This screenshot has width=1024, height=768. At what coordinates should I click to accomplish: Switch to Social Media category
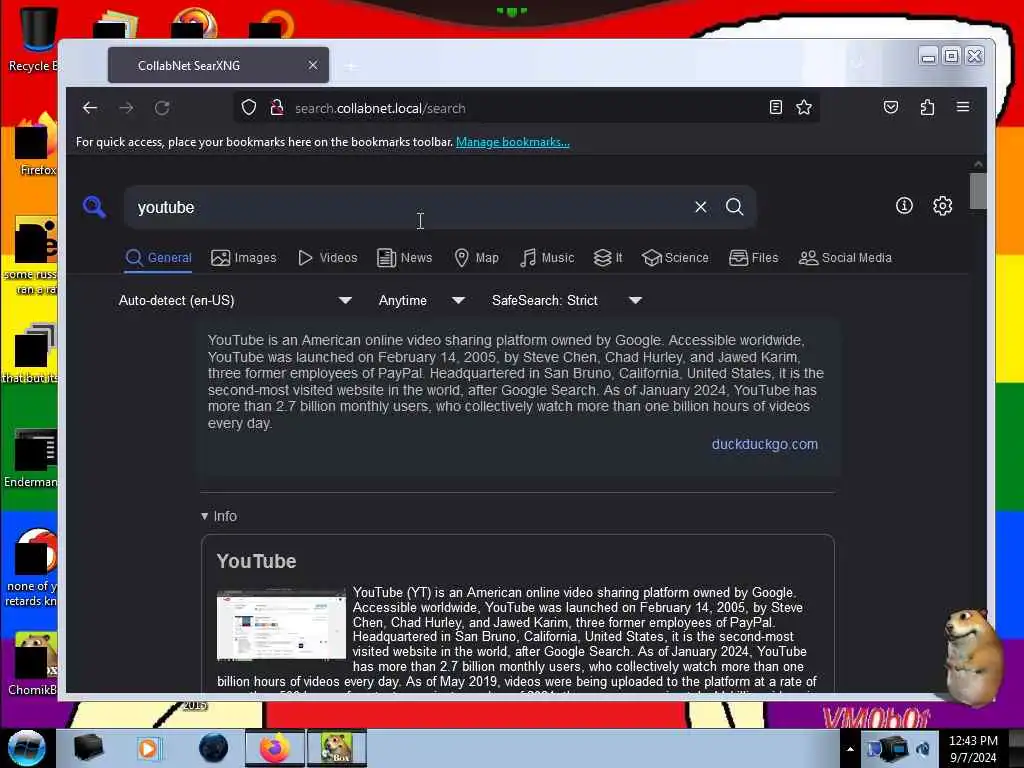click(845, 258)
